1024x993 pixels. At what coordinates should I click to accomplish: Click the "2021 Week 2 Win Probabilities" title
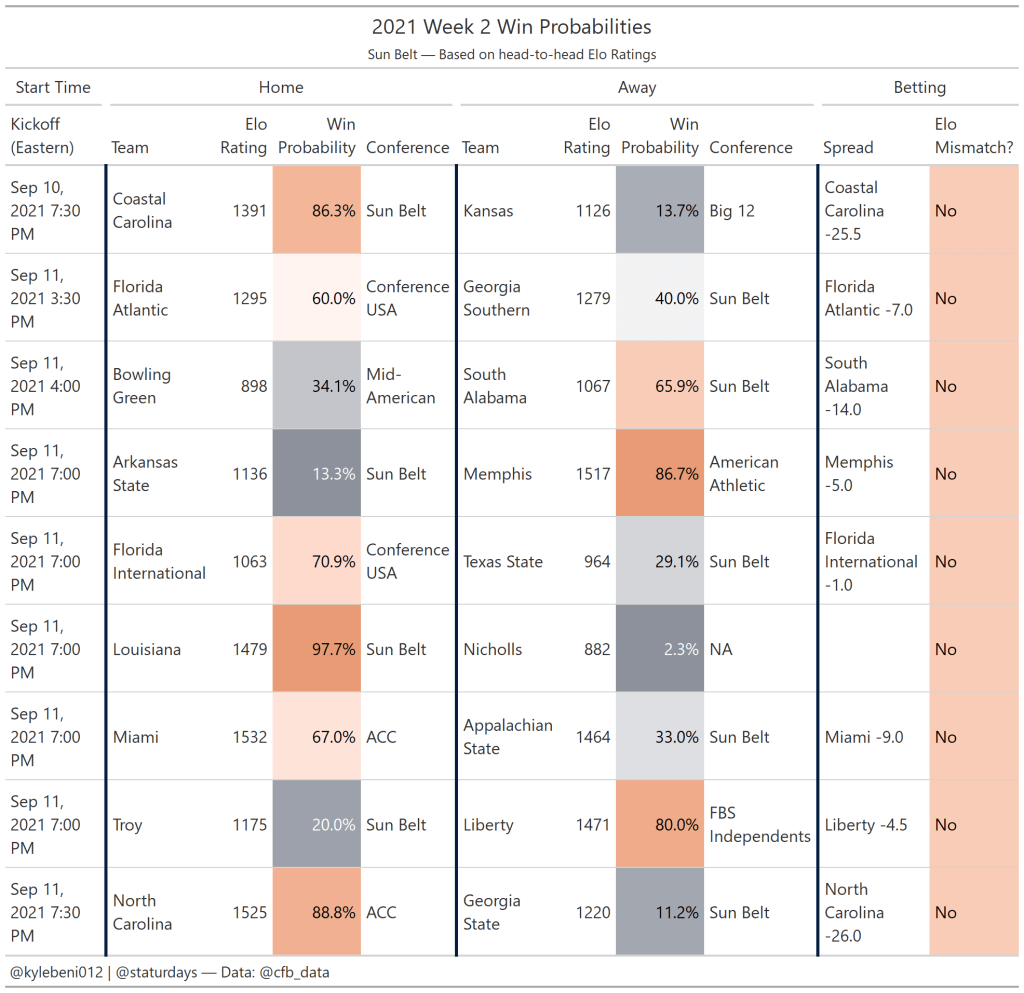(x=511, y=27)
